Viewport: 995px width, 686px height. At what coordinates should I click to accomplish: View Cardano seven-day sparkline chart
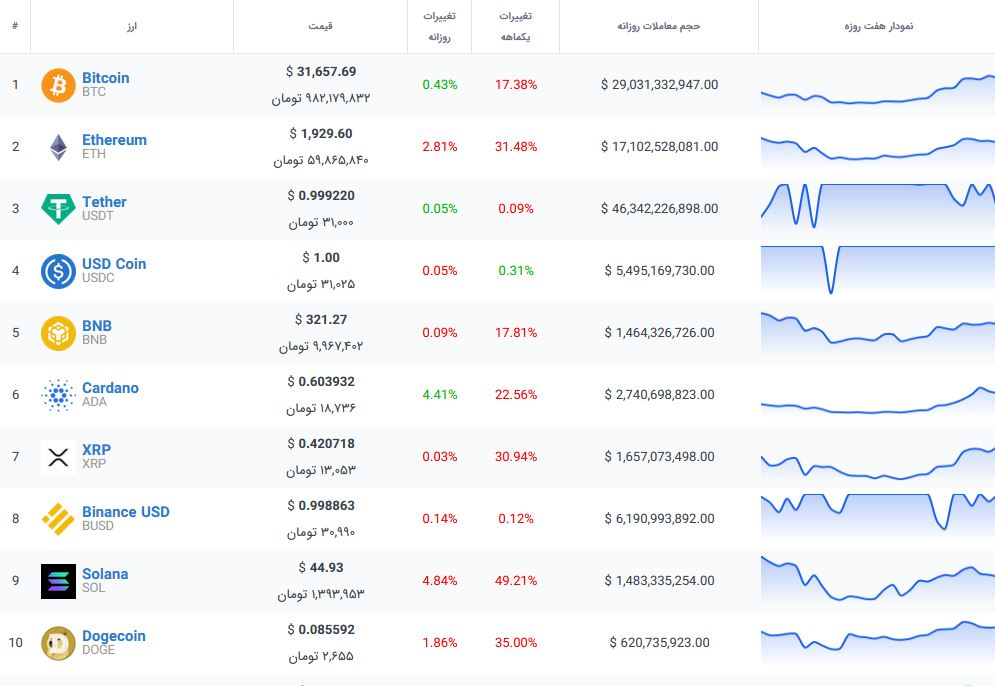[x=878, y=400]
